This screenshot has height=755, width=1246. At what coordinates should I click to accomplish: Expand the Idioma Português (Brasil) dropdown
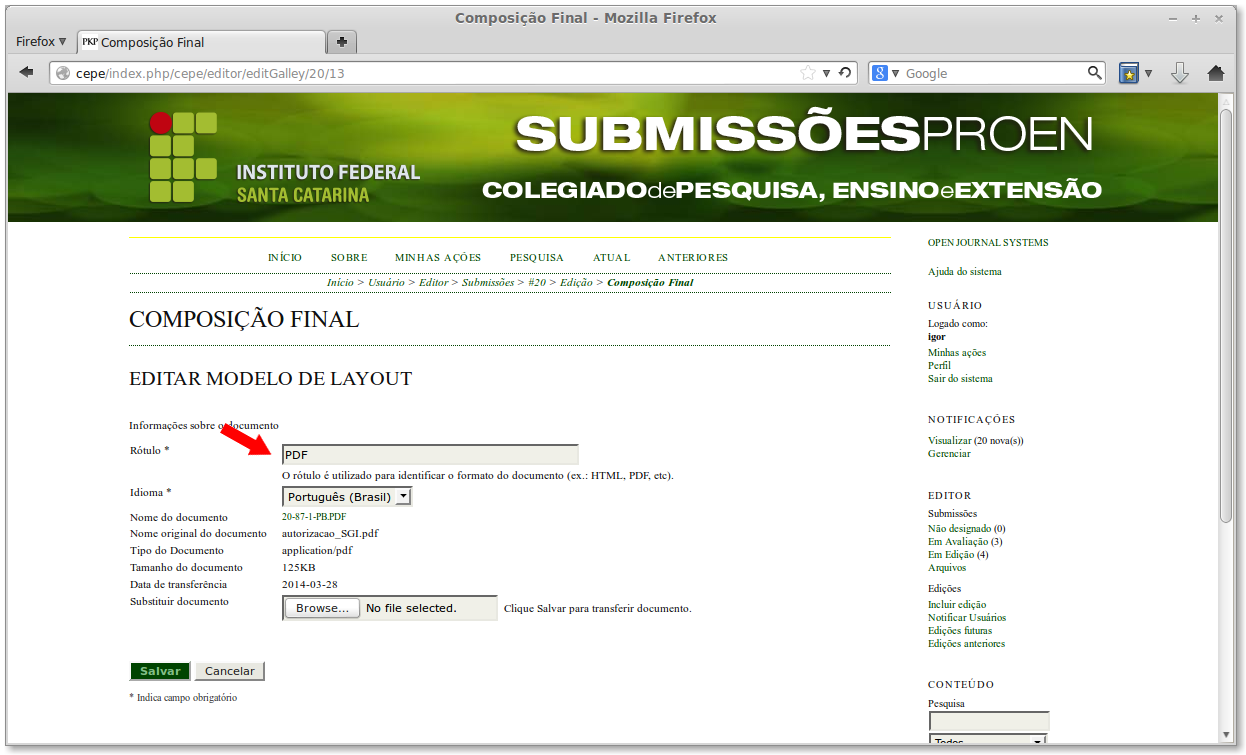click(347, 497)
